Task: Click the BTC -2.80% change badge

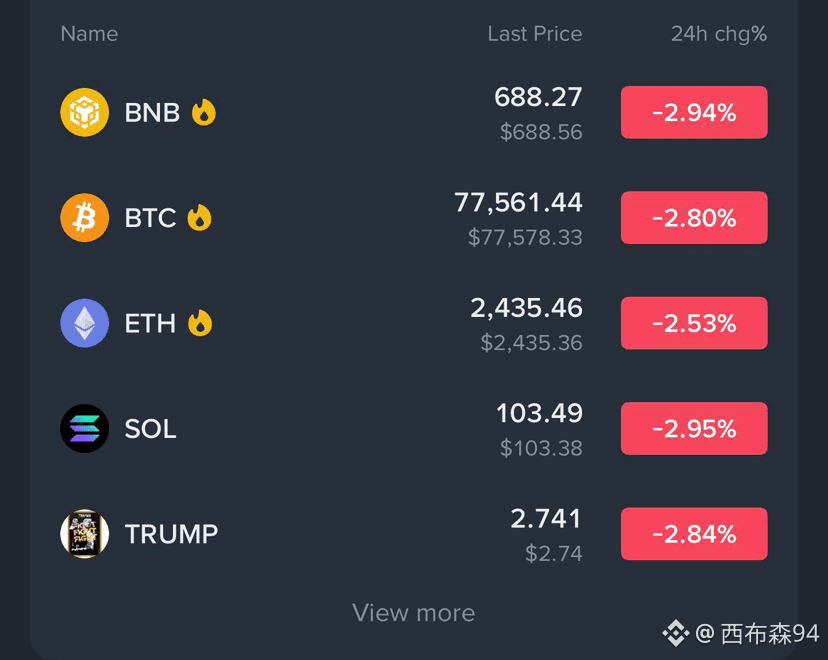Action: (694, 218)
